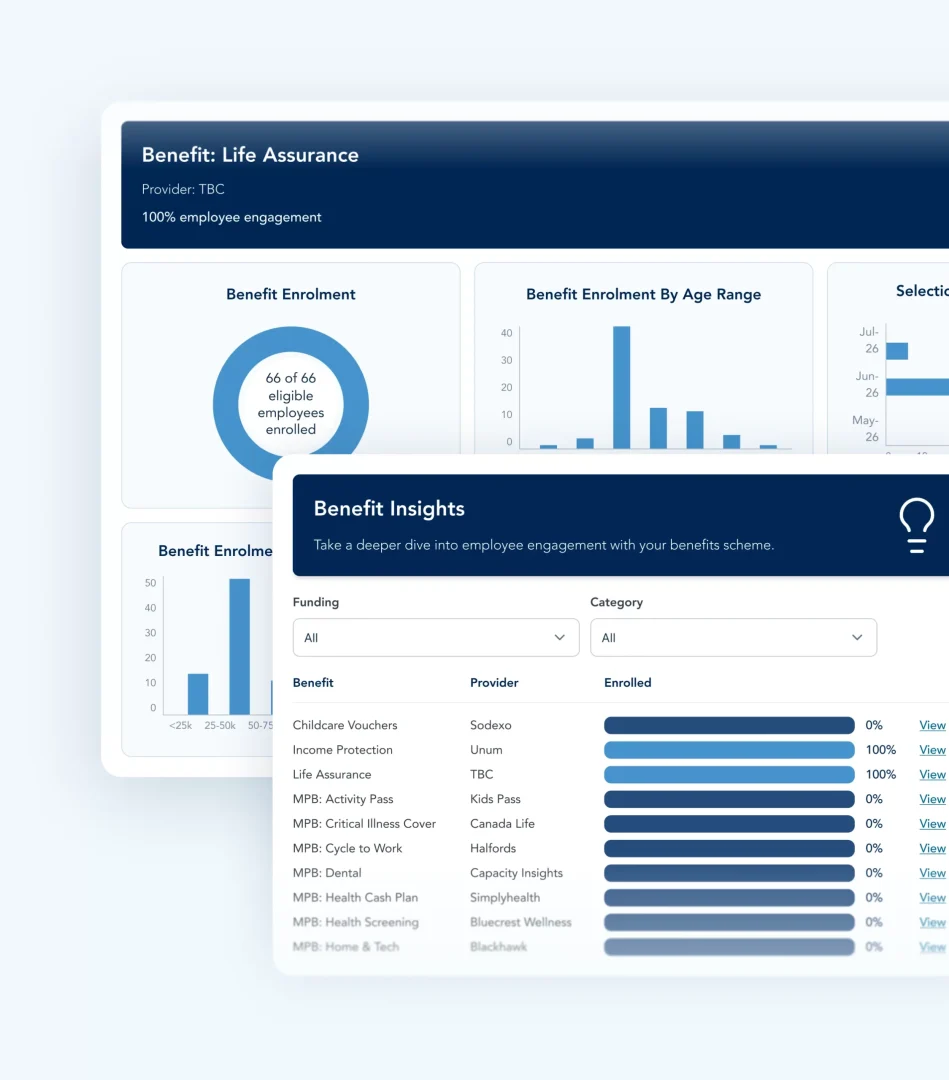Select the MPB: Dental benefit name
The image size is (949, 1080).
(x=327, y=873)
